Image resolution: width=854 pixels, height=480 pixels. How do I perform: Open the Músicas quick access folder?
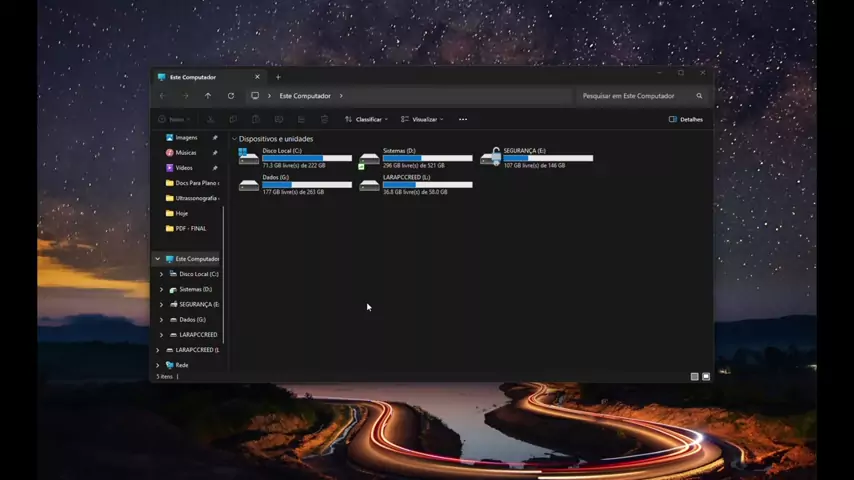pyautogui.click(x=186, y=153)
